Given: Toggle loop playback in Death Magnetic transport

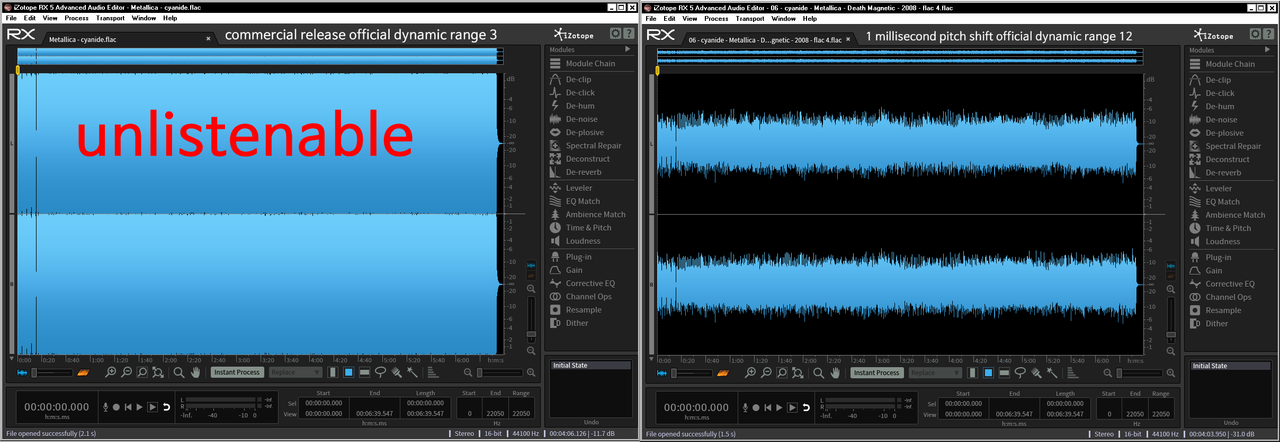Looking at the screenshot, I should coord(806,407).
